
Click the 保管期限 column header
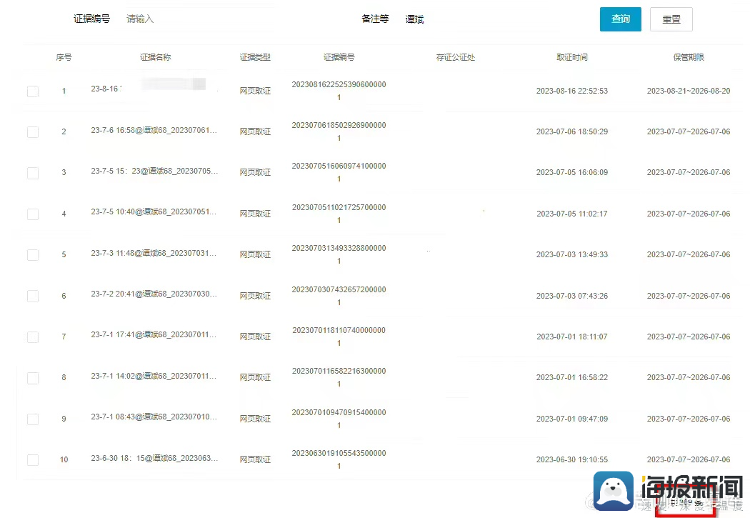coord(689,57)
